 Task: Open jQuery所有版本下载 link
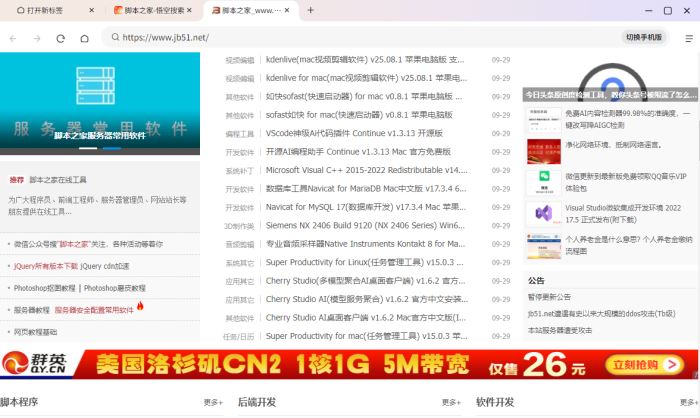pyautogui.click(x=46, y=266)
